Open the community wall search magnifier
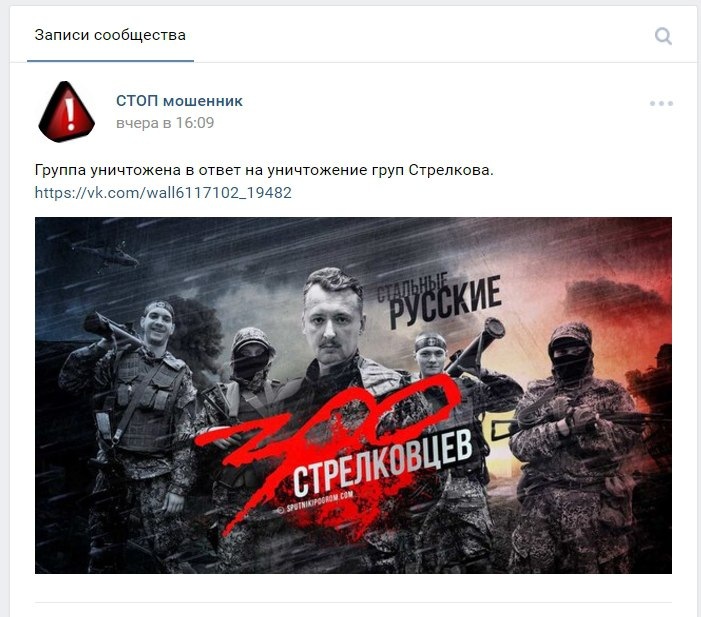Screen dimensions: 701x617 click(x=663, y=36)
